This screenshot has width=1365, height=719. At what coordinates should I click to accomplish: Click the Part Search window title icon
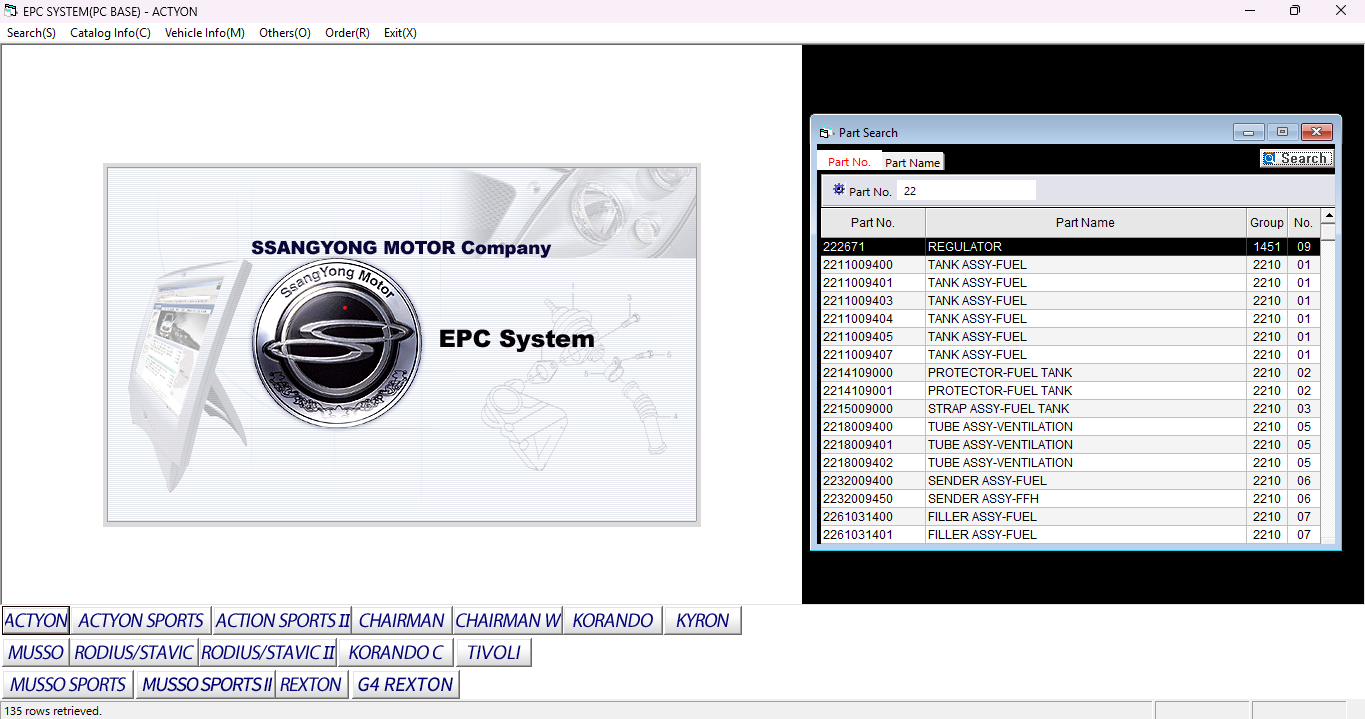(x=825, y=133)
